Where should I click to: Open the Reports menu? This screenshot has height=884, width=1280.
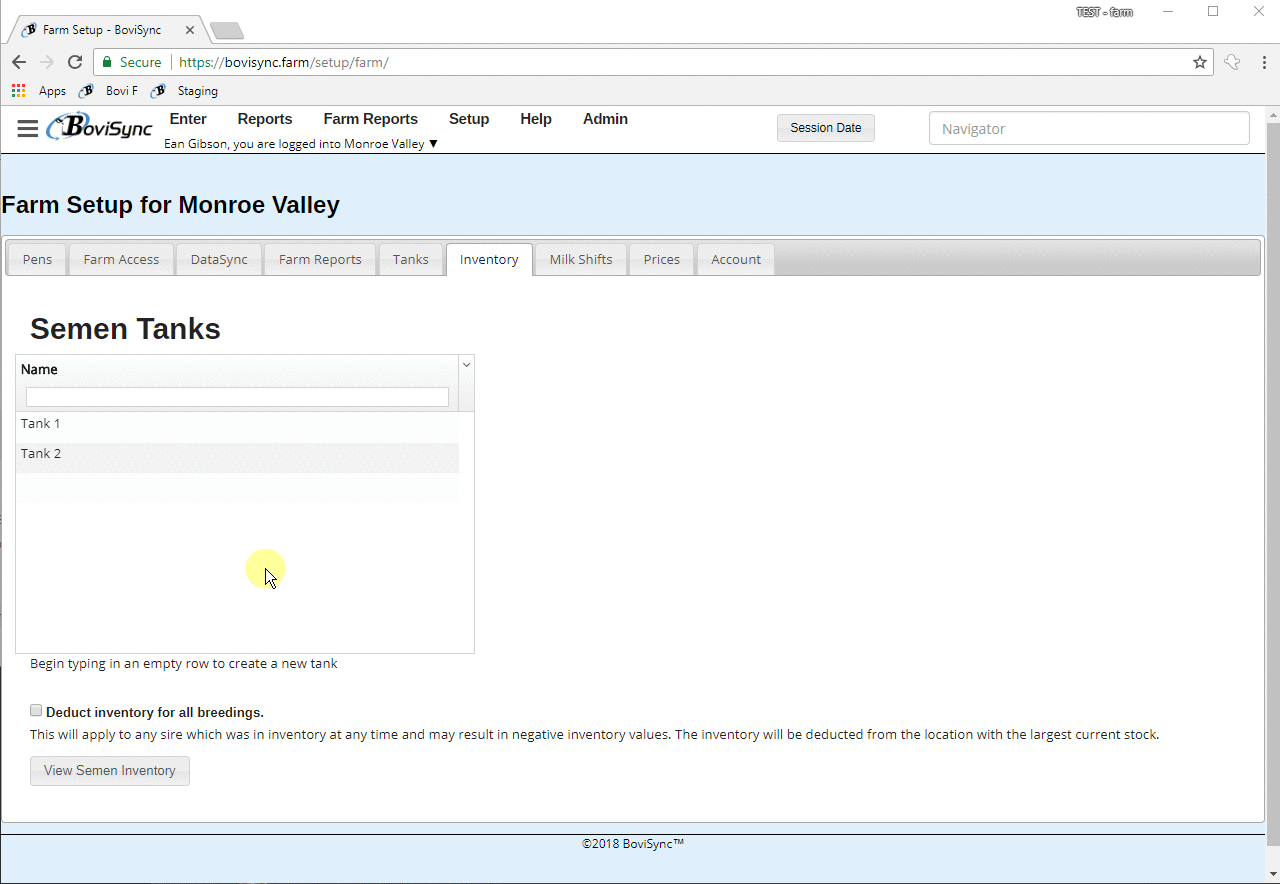click(x=265, y=119)
